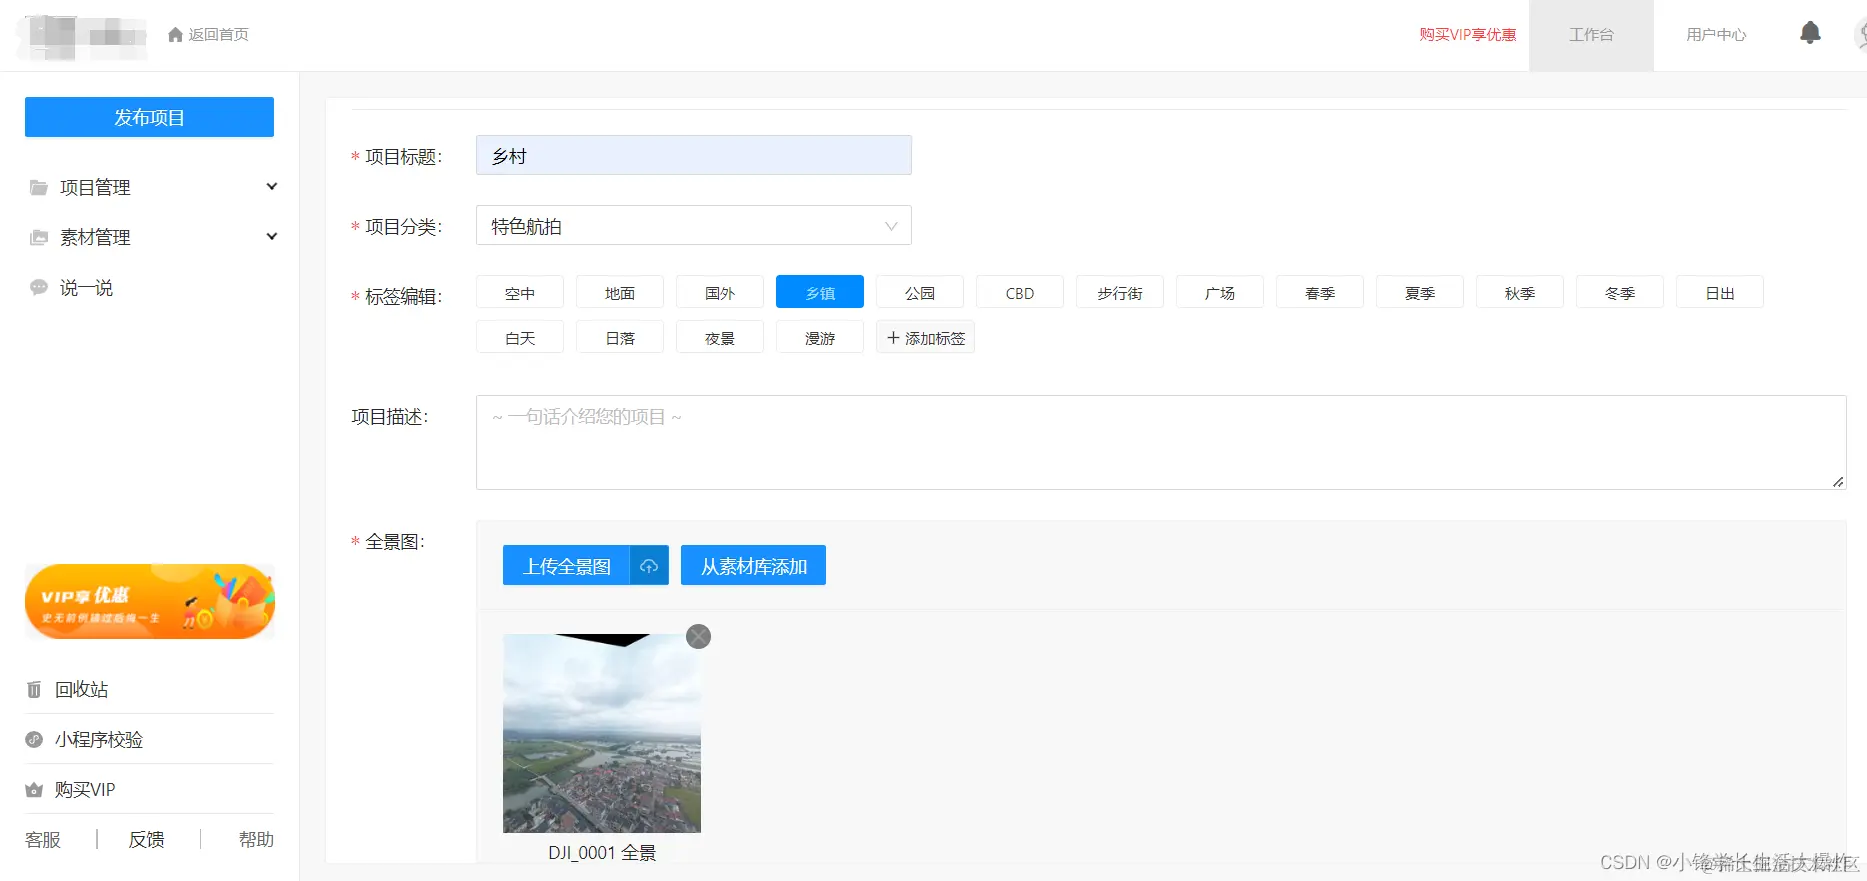Click the 说一说 chat bubble icon
Screen dimensions: 1867x881
point(39,287)
